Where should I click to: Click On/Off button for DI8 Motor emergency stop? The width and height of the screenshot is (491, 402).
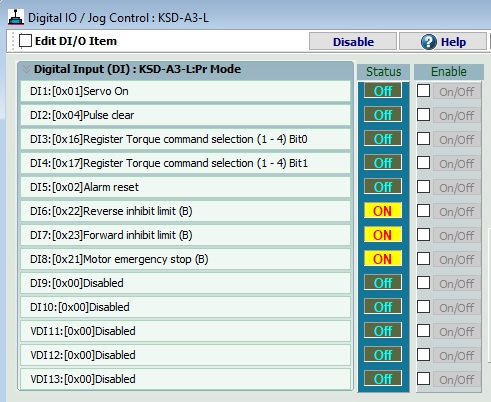(x=457, y=259)
